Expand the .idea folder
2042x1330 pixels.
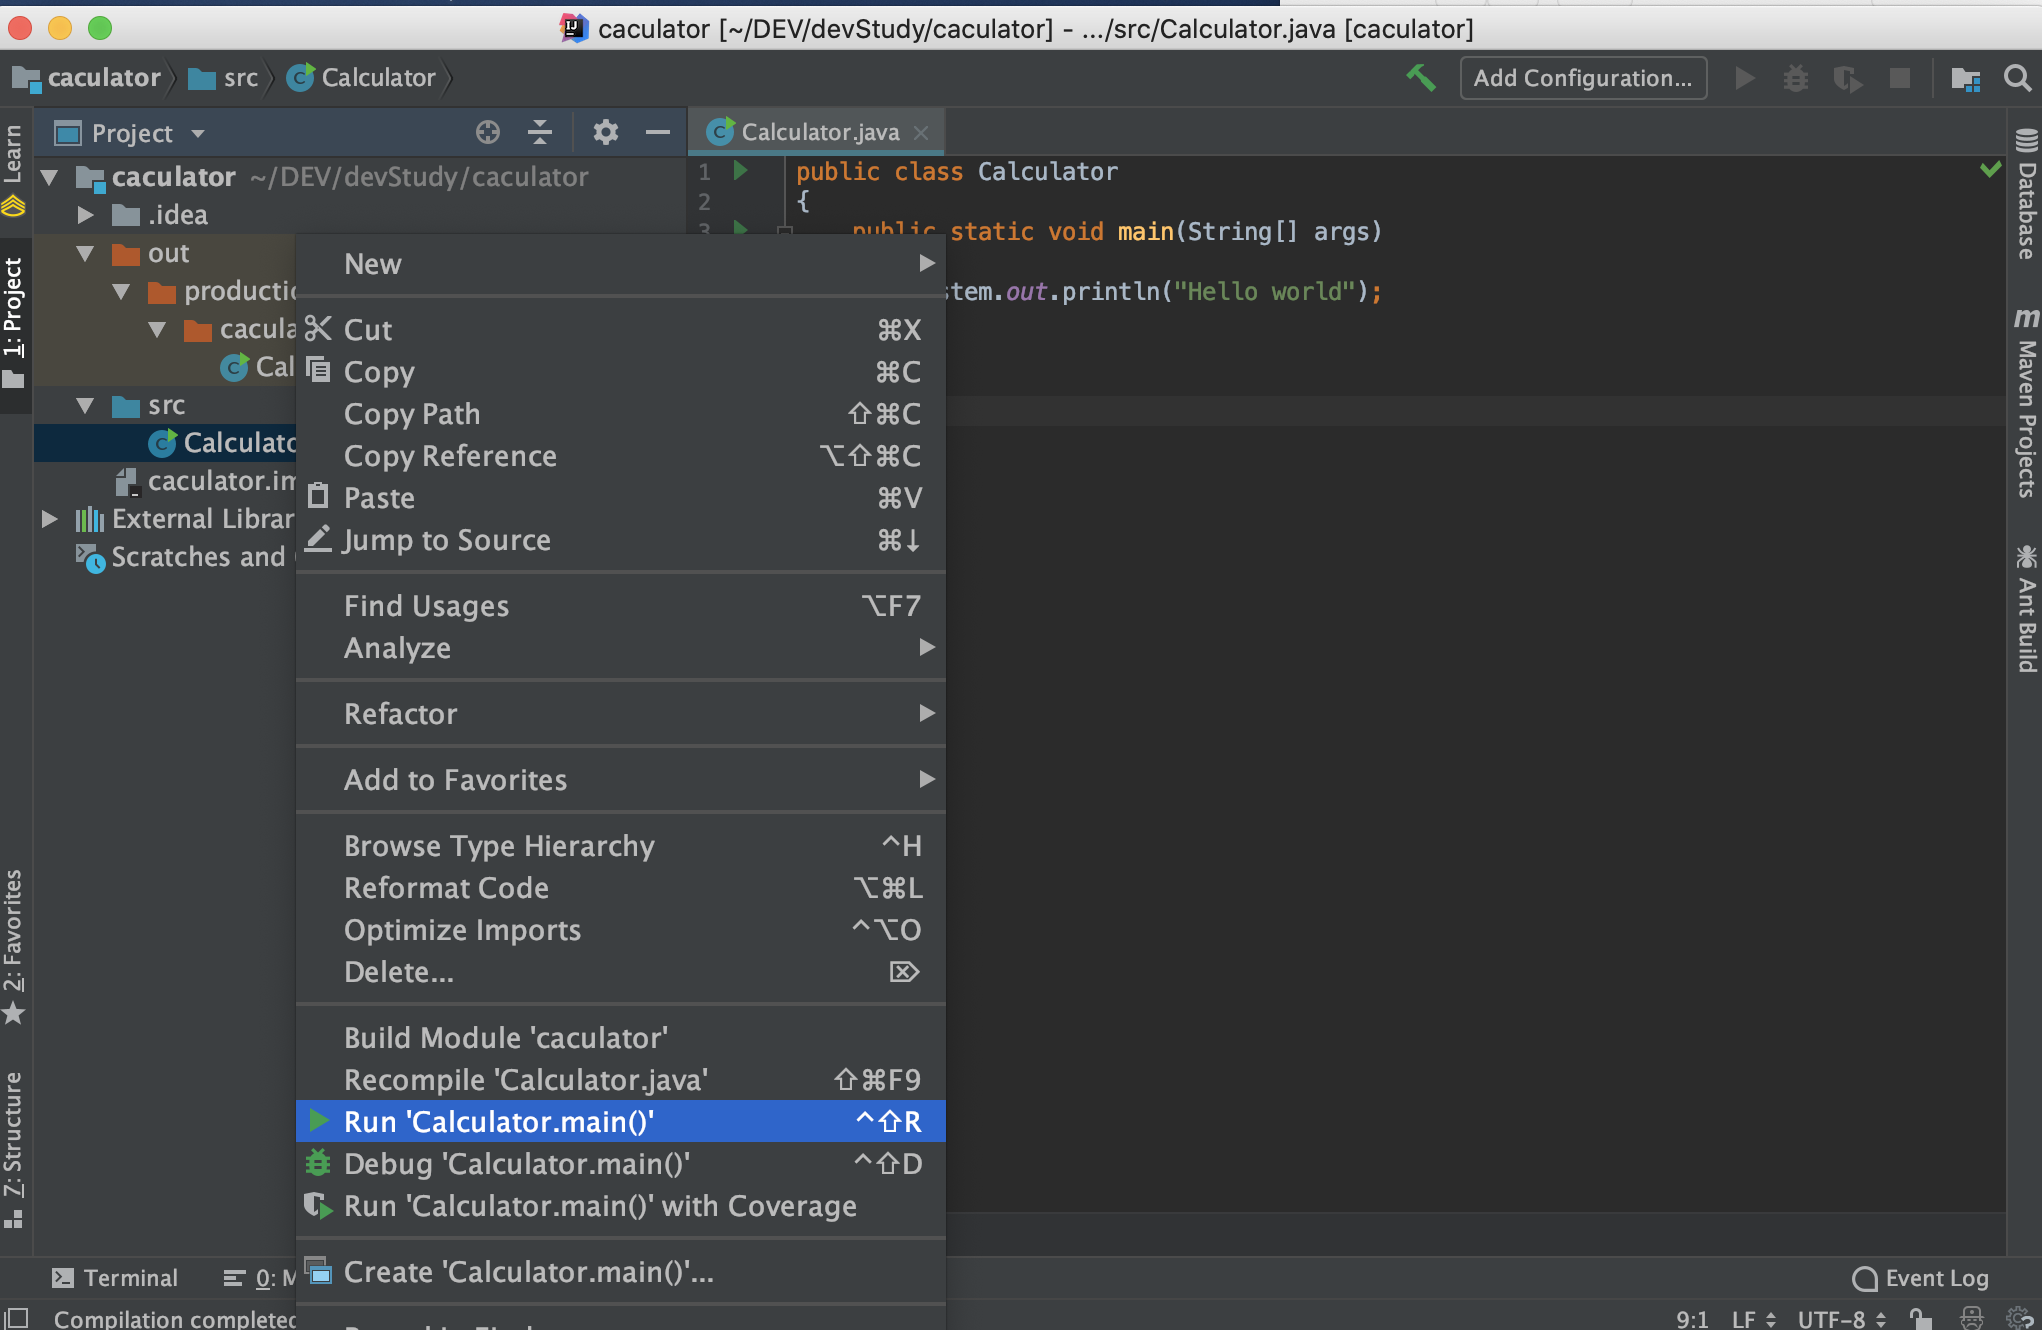86,215
